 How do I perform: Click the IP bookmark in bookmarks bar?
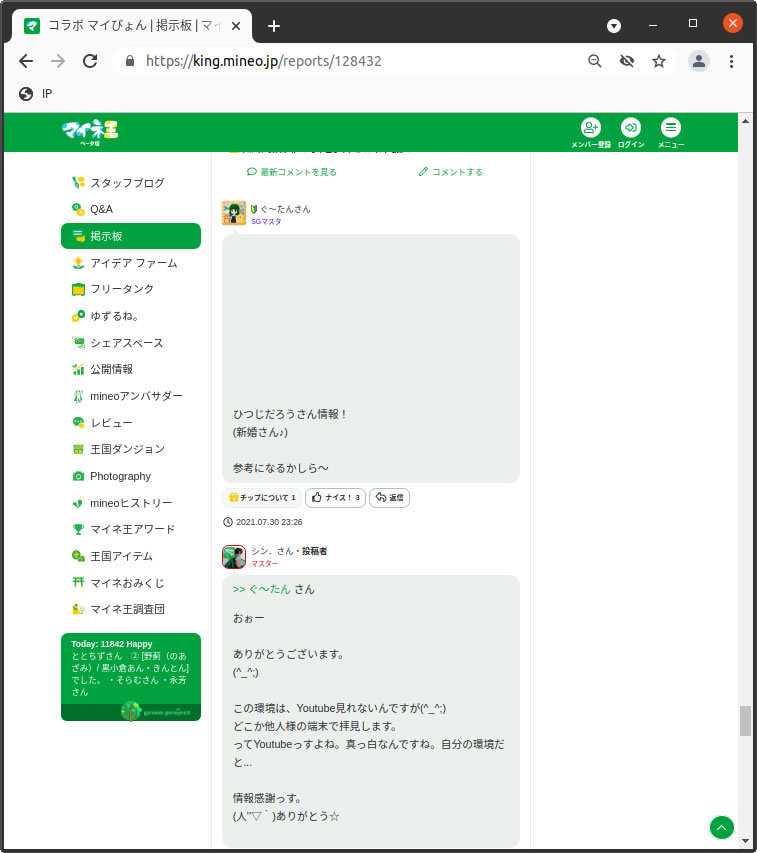click(x=36, y=94)
